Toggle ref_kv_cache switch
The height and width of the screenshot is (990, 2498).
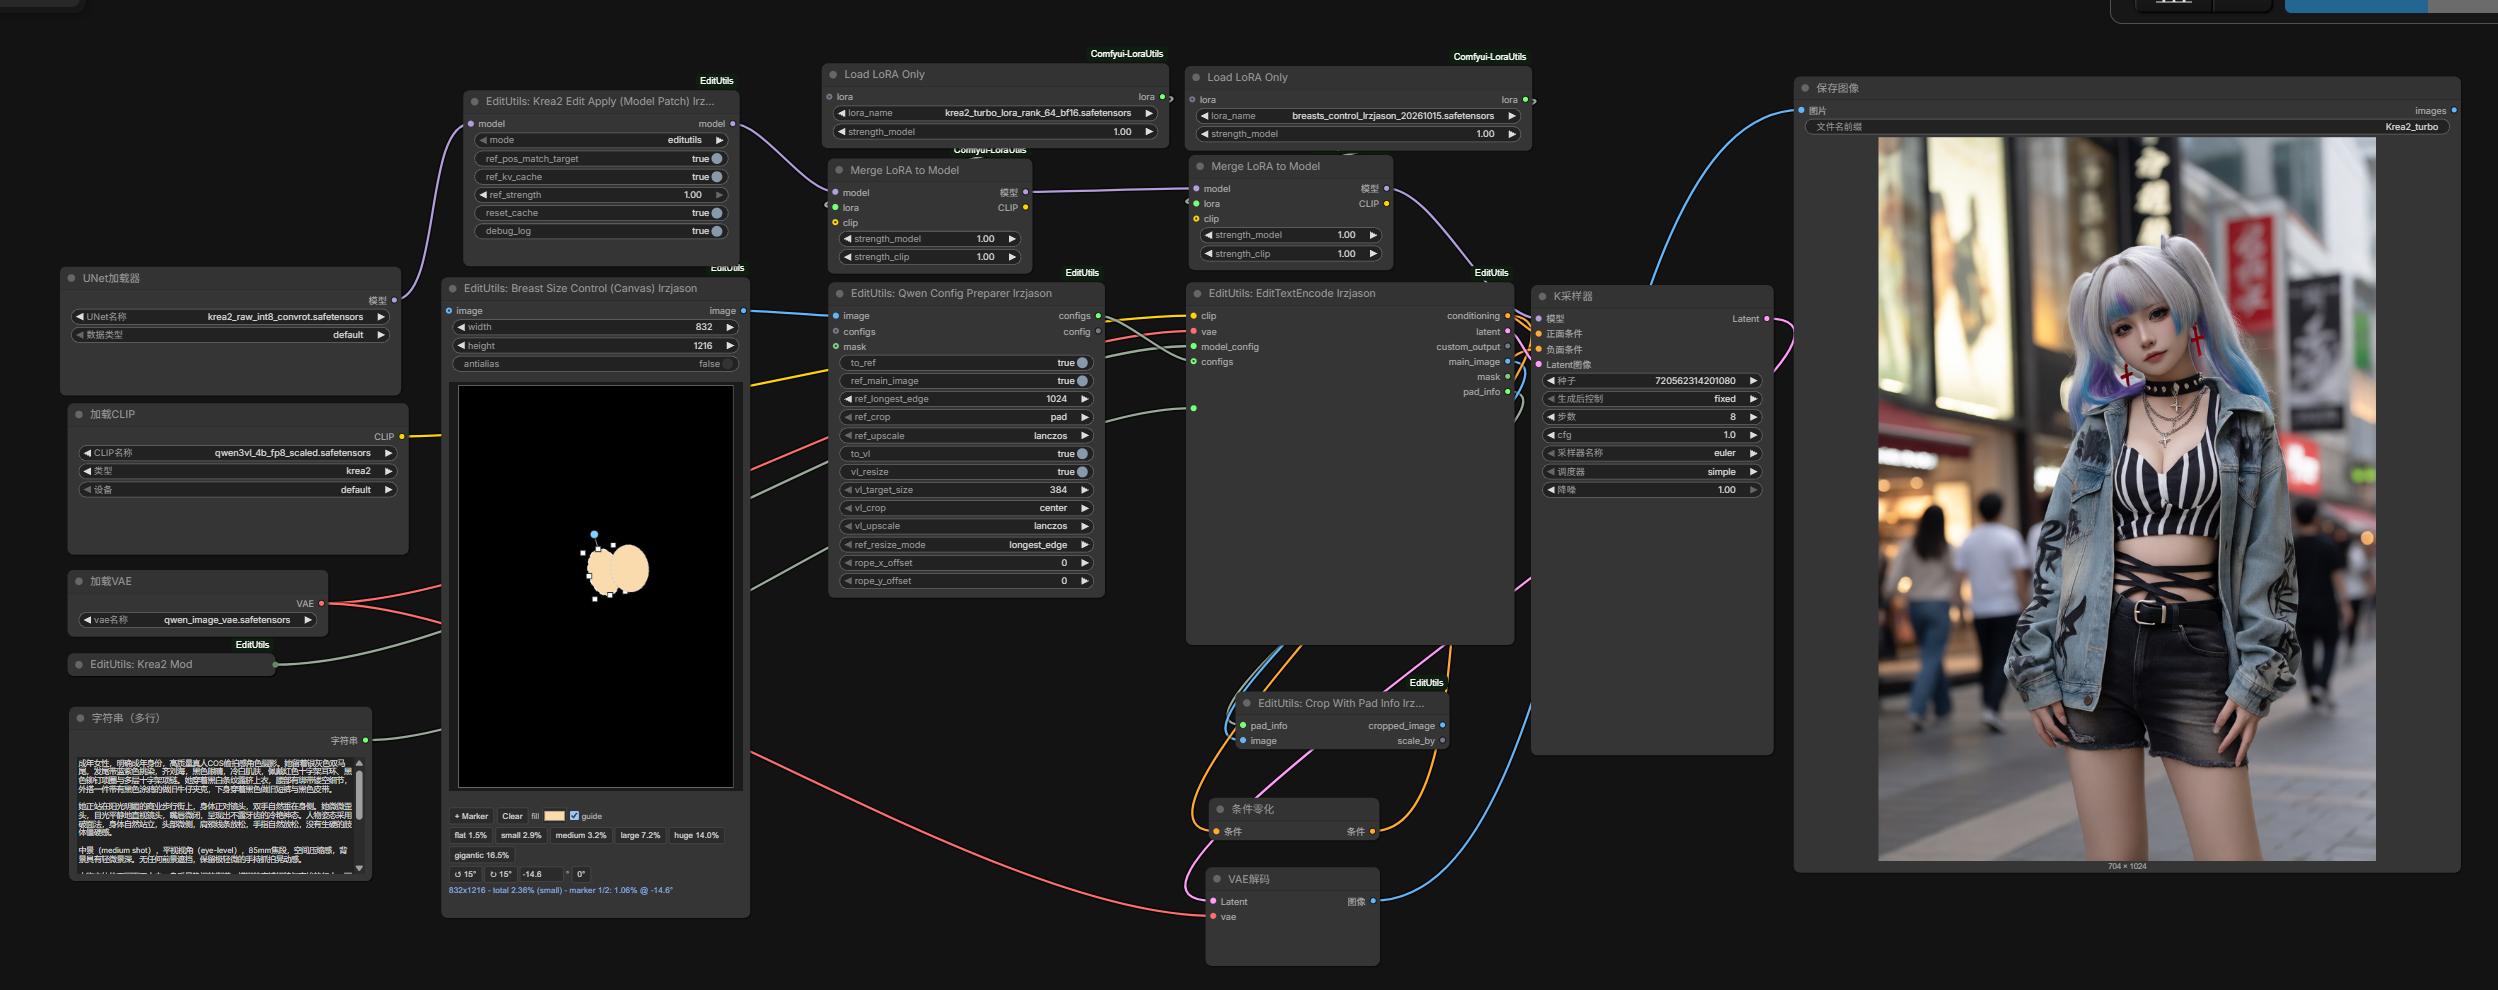(x=717, y=177)
